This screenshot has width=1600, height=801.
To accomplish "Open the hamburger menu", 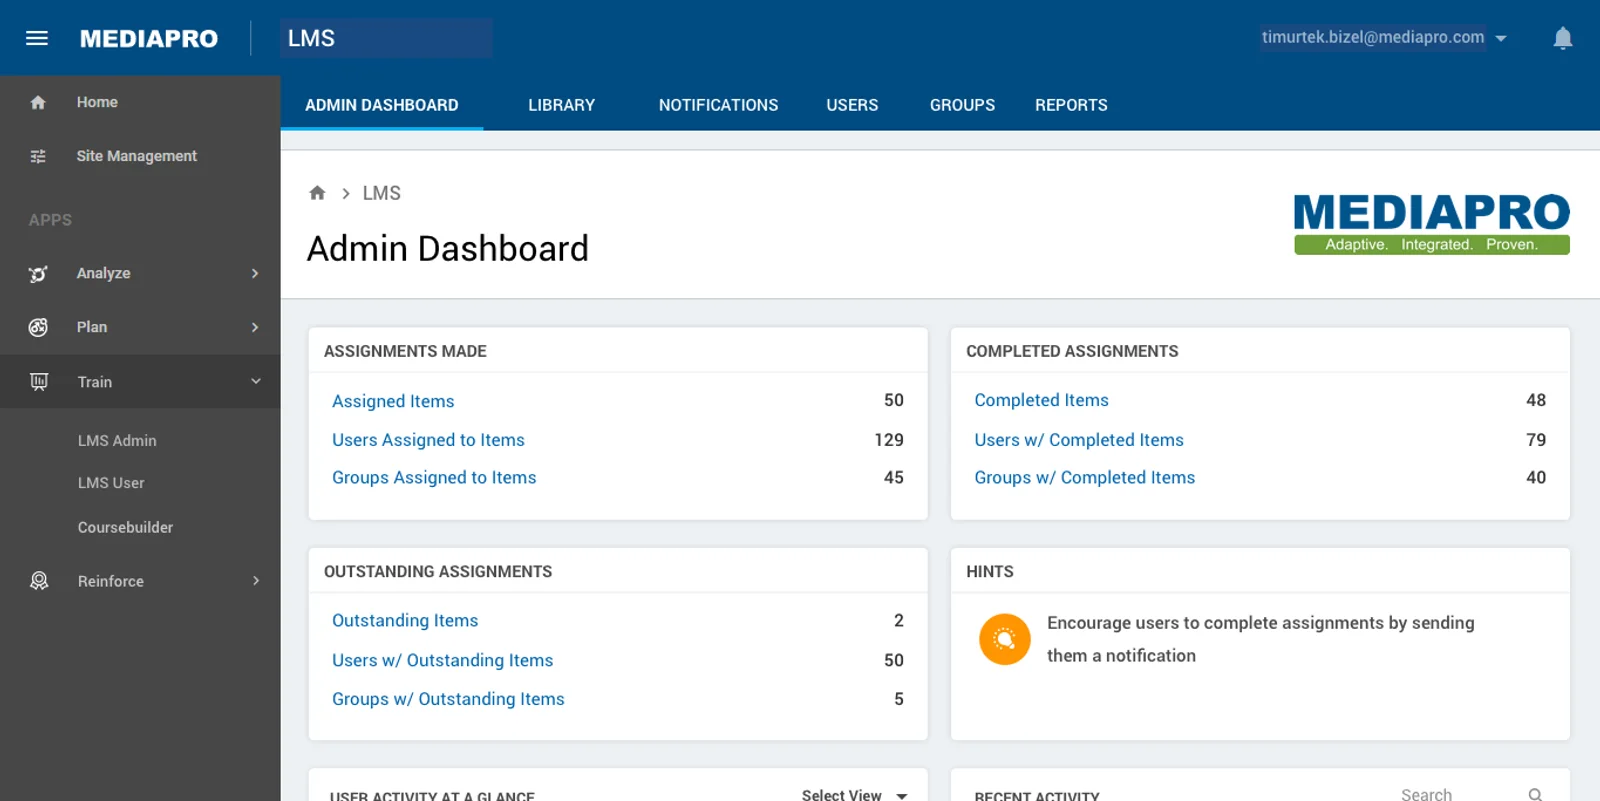I will (x=37, y=38).
